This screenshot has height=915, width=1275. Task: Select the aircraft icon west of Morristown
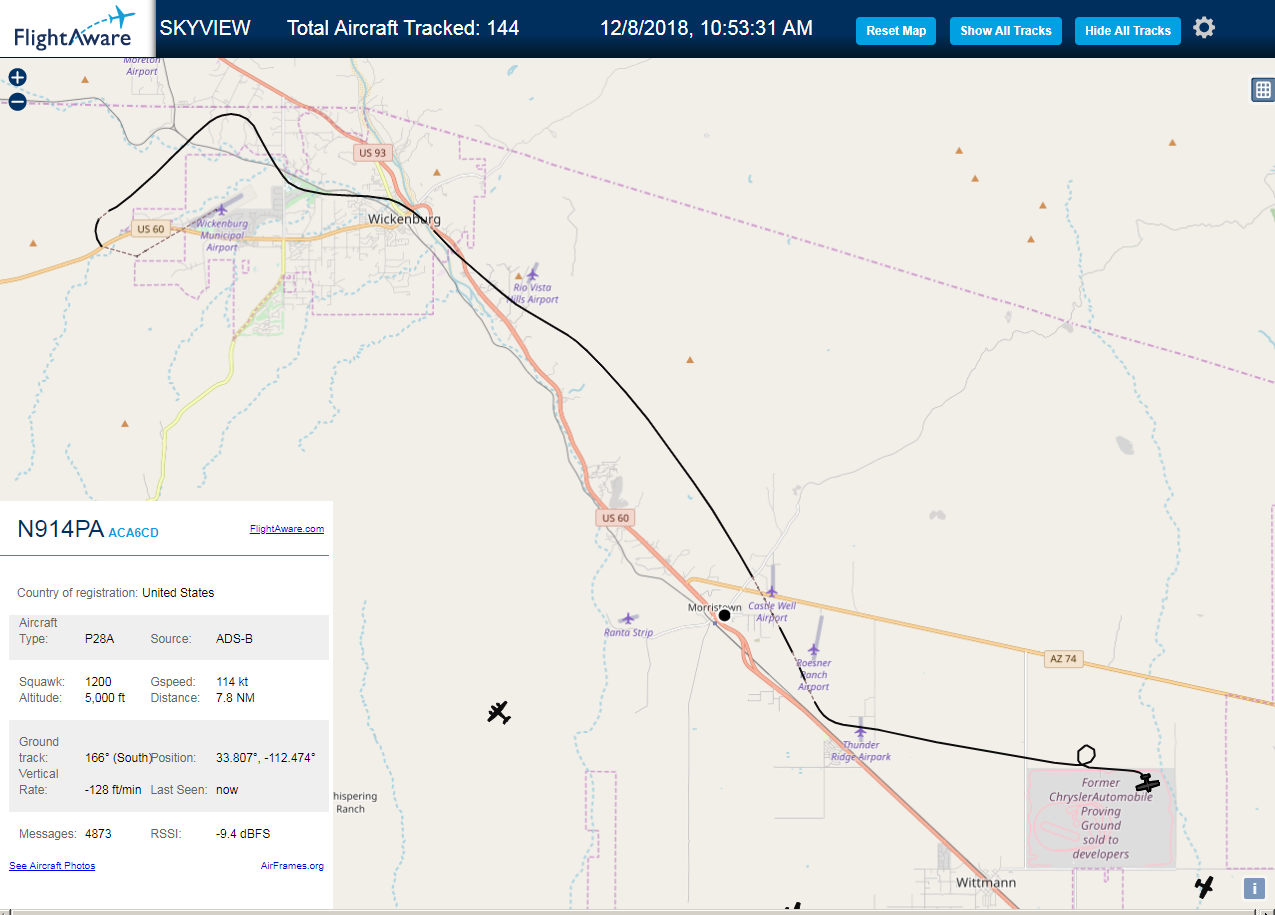[499, 713]
